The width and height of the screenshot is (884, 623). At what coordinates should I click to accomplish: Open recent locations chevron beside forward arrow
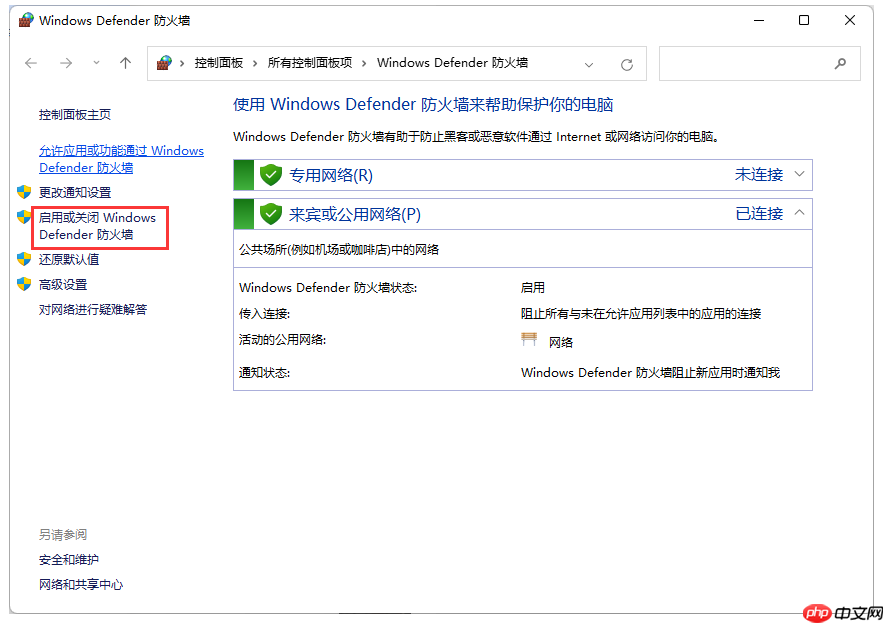[96, 63]
